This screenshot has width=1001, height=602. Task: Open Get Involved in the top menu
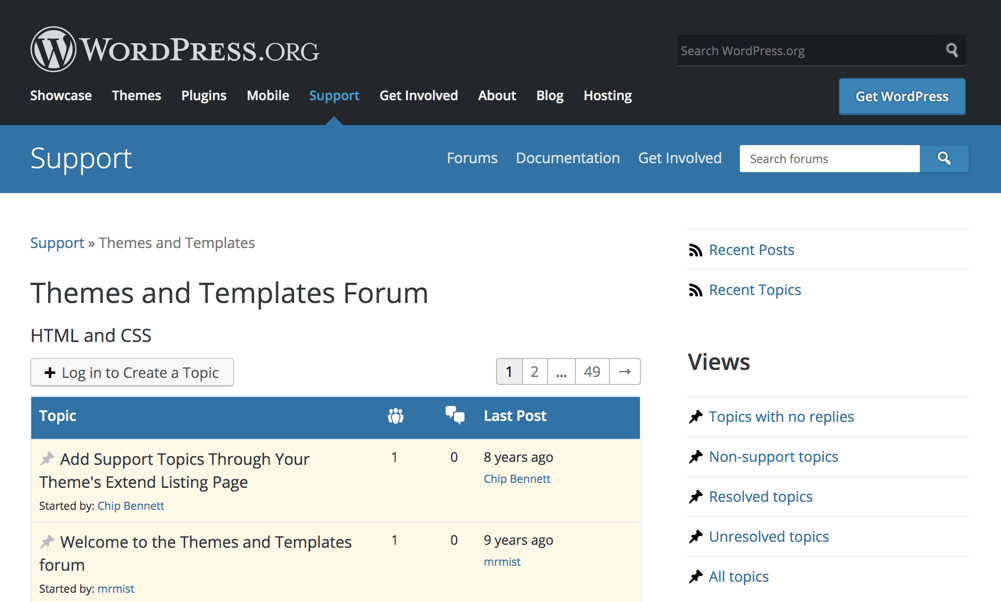point(419,96)
